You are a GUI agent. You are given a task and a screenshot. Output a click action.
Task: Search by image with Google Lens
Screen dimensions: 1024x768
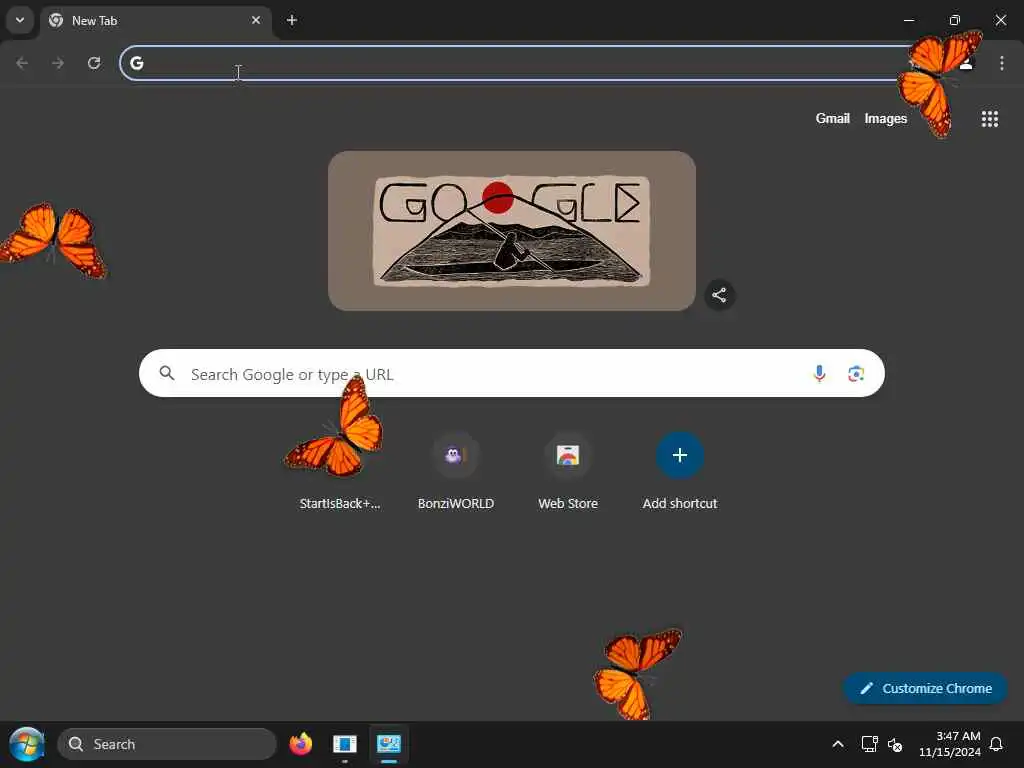(856, 373)
